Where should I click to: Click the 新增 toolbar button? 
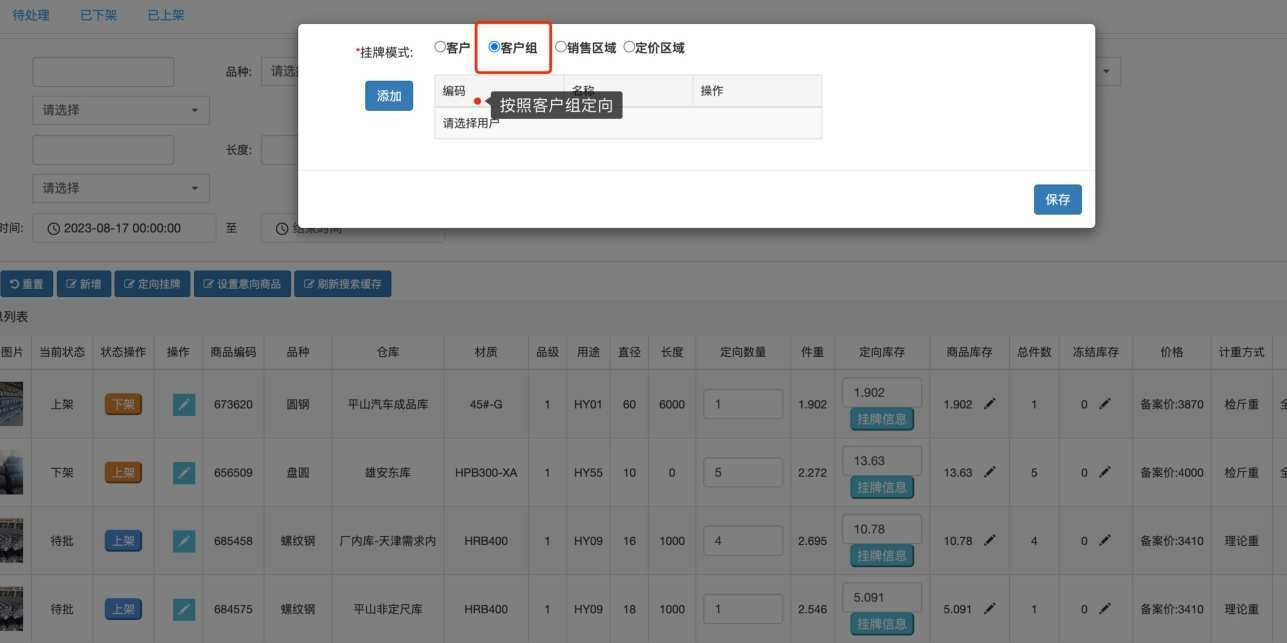pyautogui.click(x=83, y=284)
